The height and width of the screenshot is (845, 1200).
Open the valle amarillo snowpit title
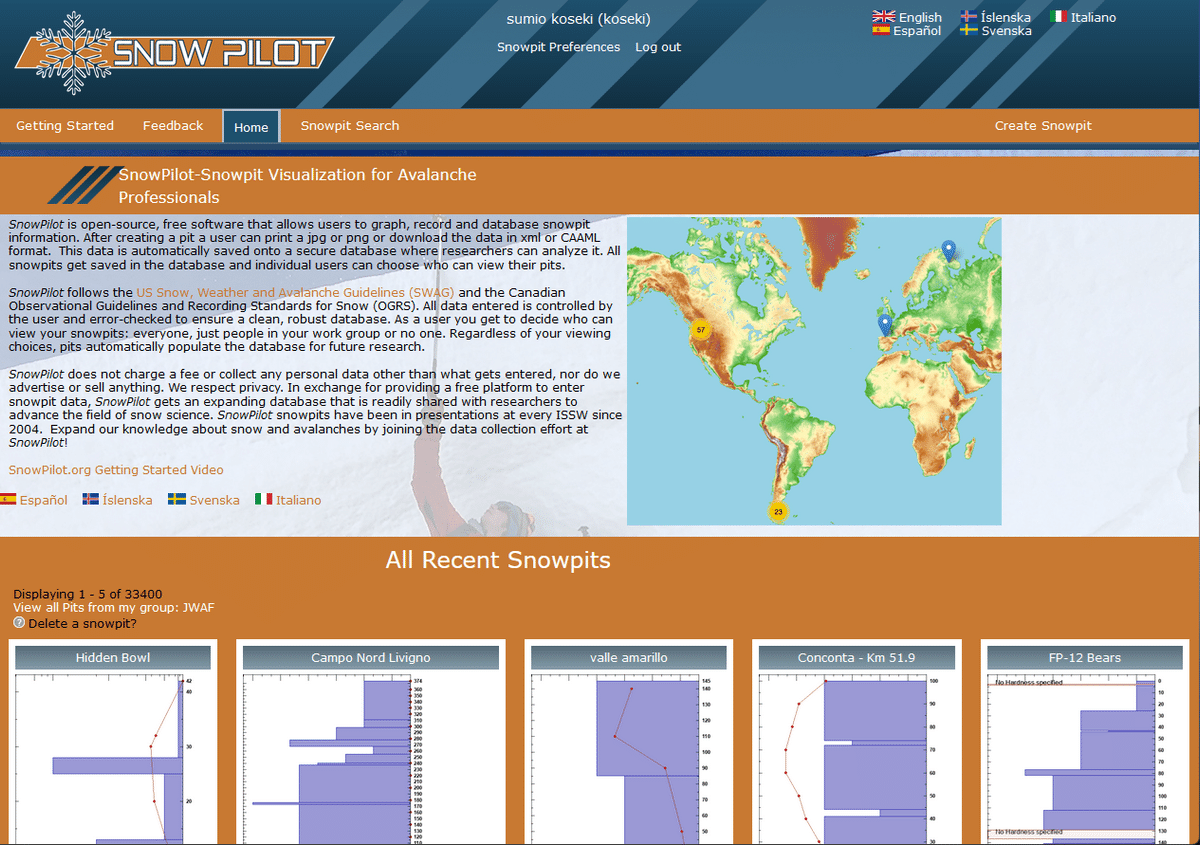[629, 657]
